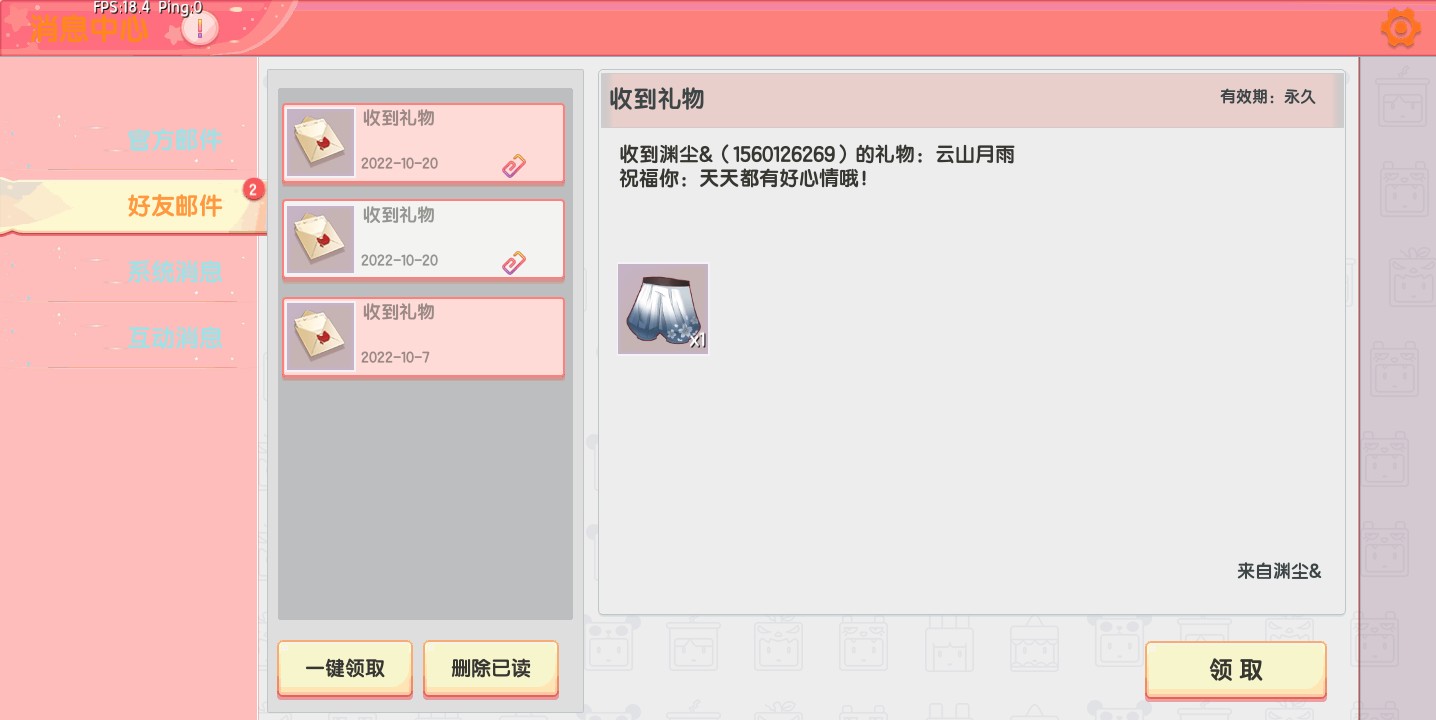Click the envelope icon of the first mail

point(321,142)
